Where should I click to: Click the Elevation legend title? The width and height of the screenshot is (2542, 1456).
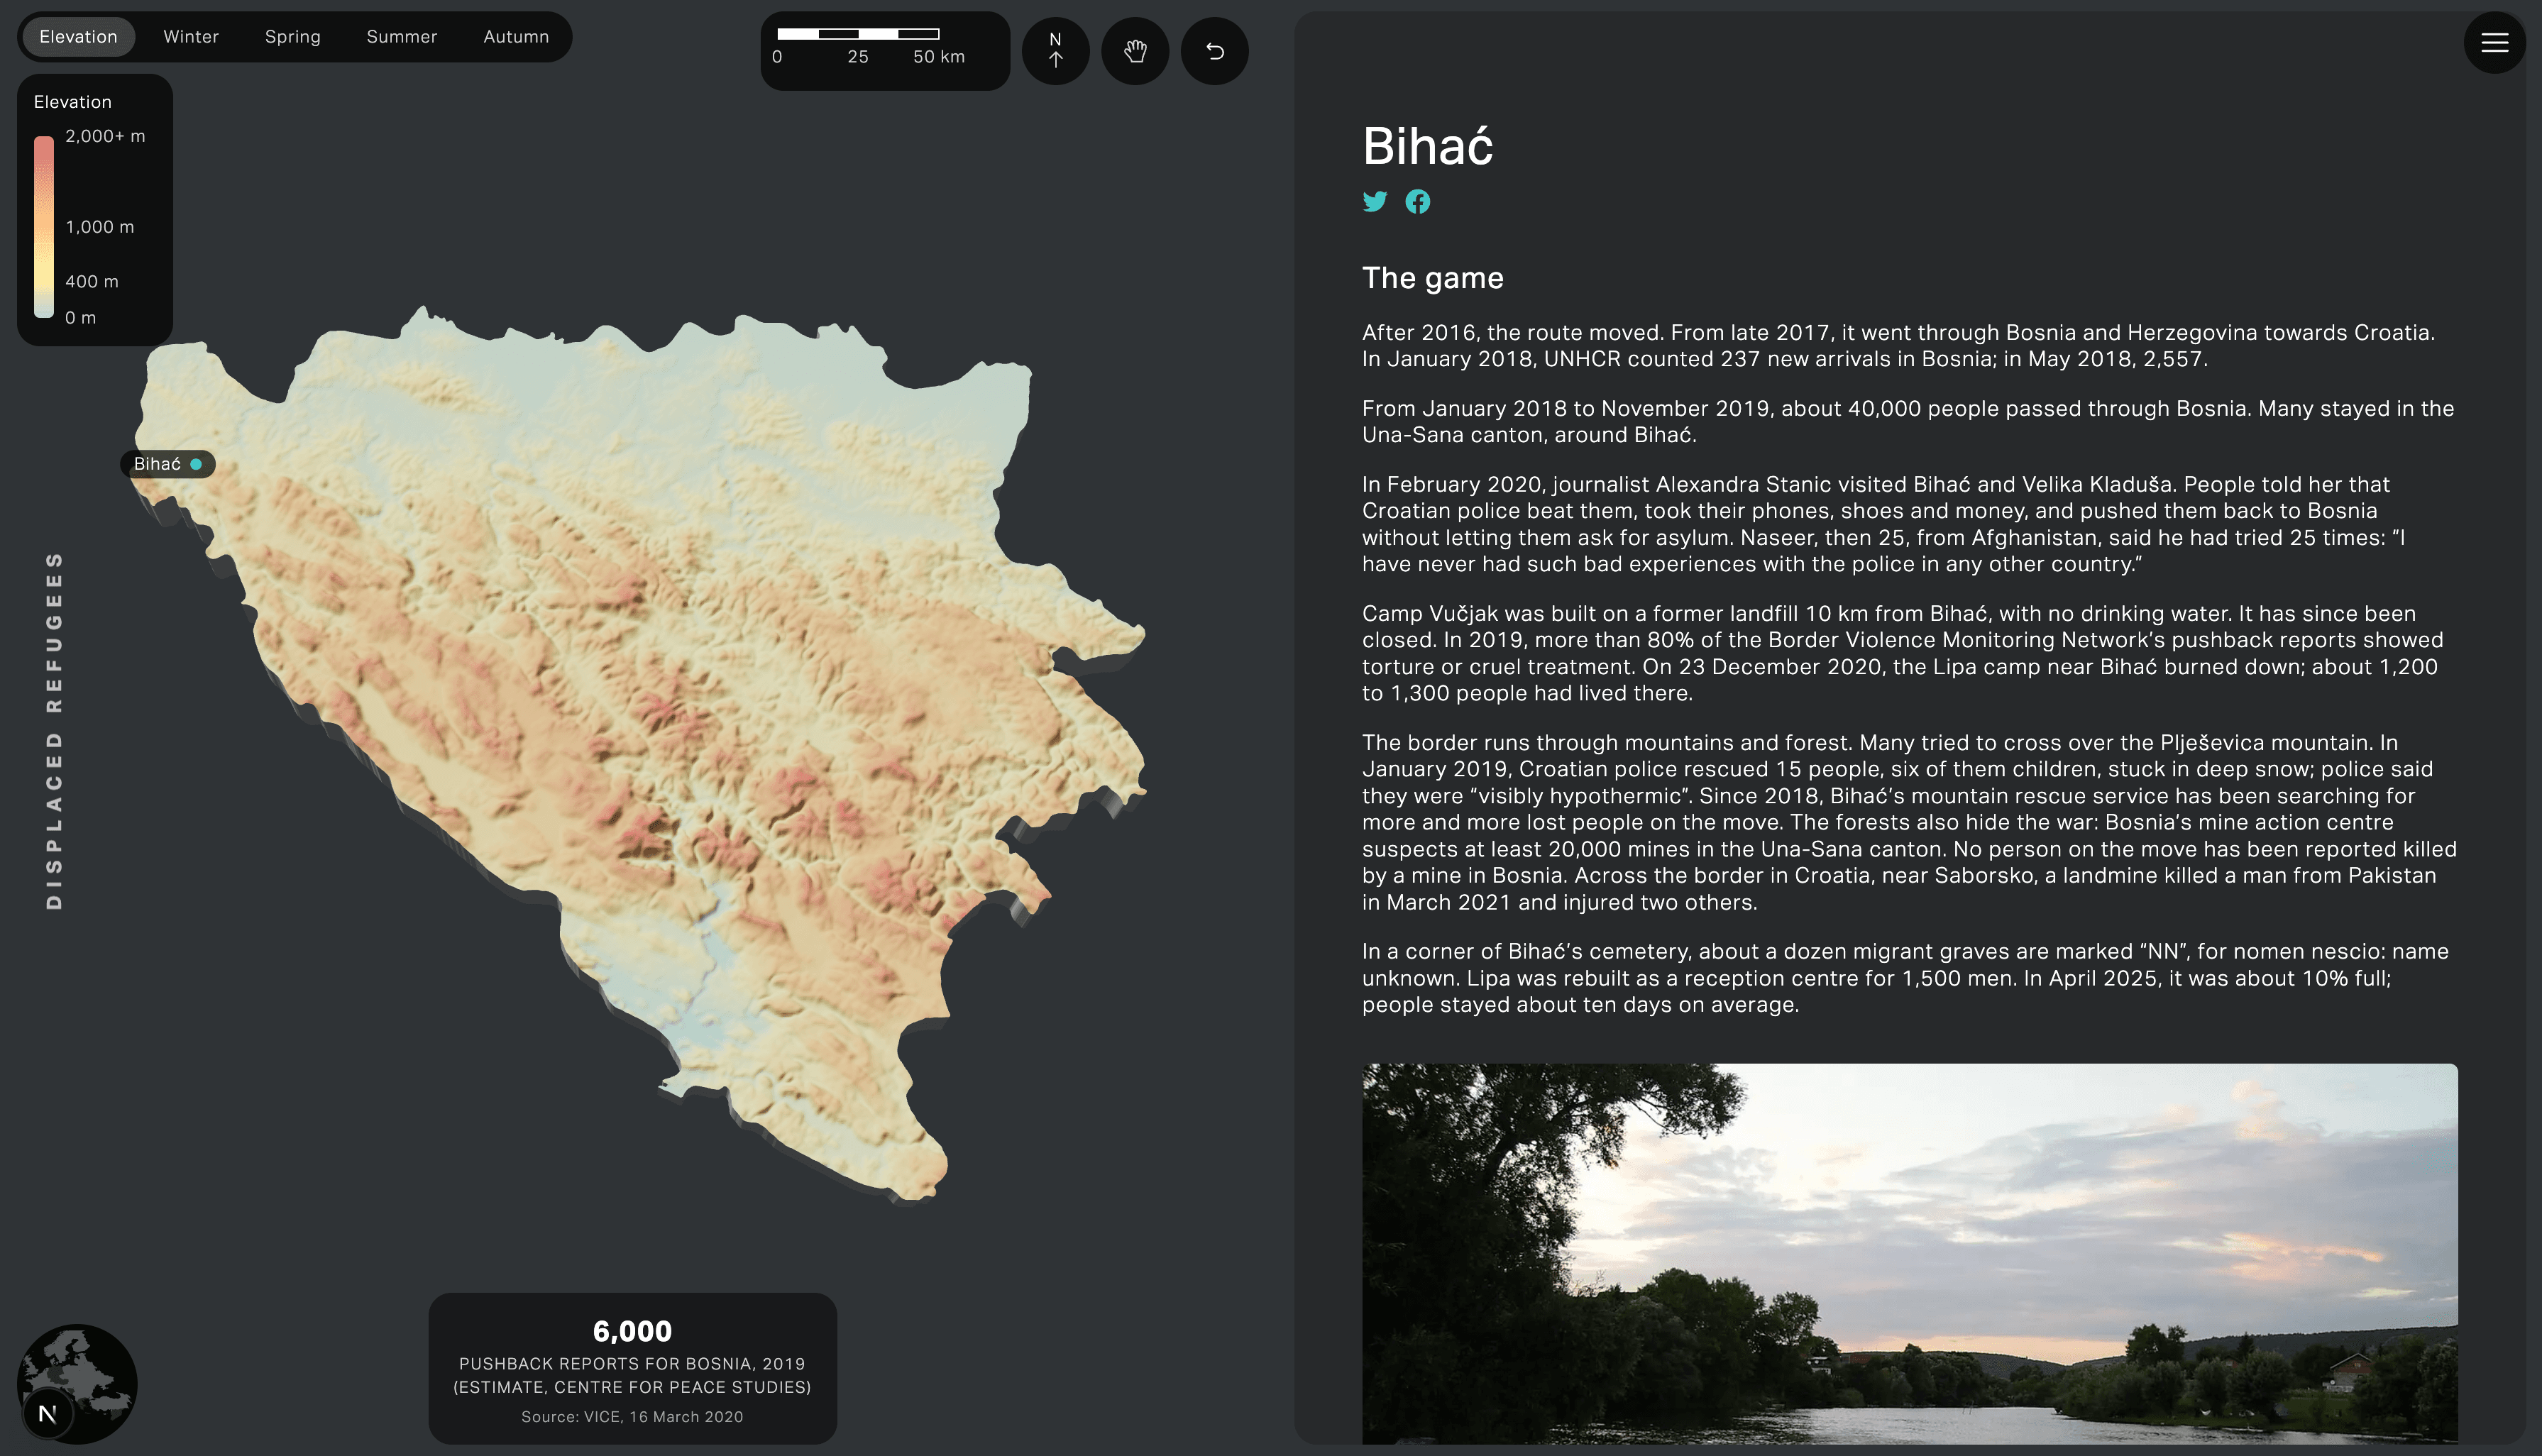(72, 102)
